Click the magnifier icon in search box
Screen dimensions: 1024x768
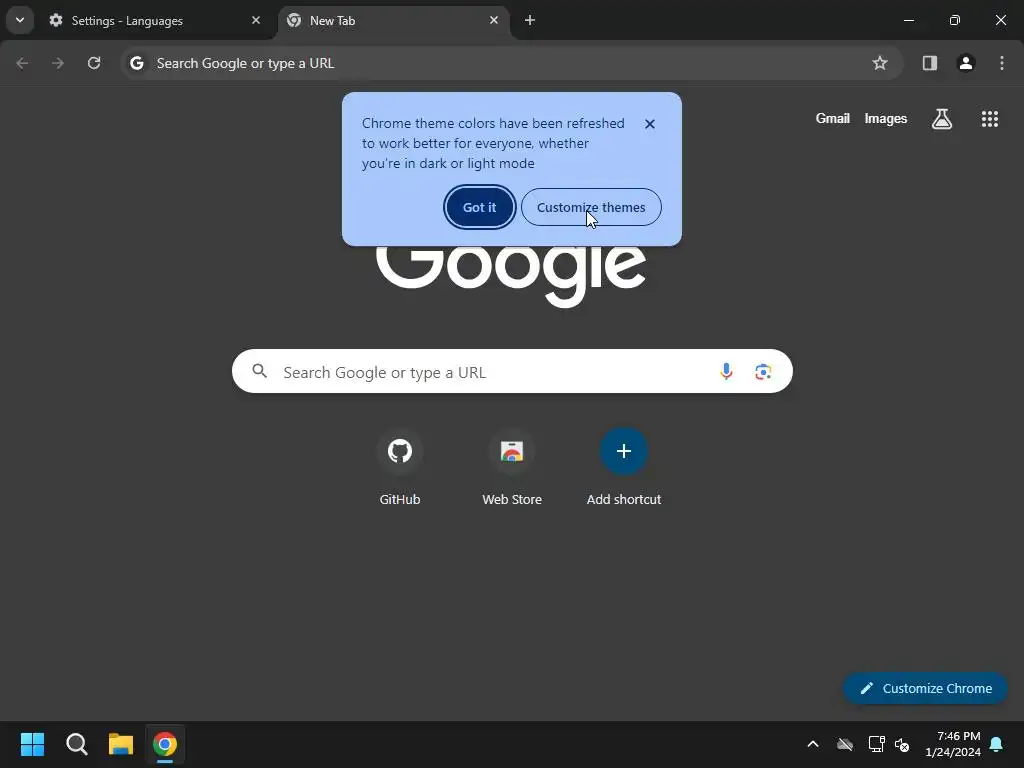[x=260, y=372]
